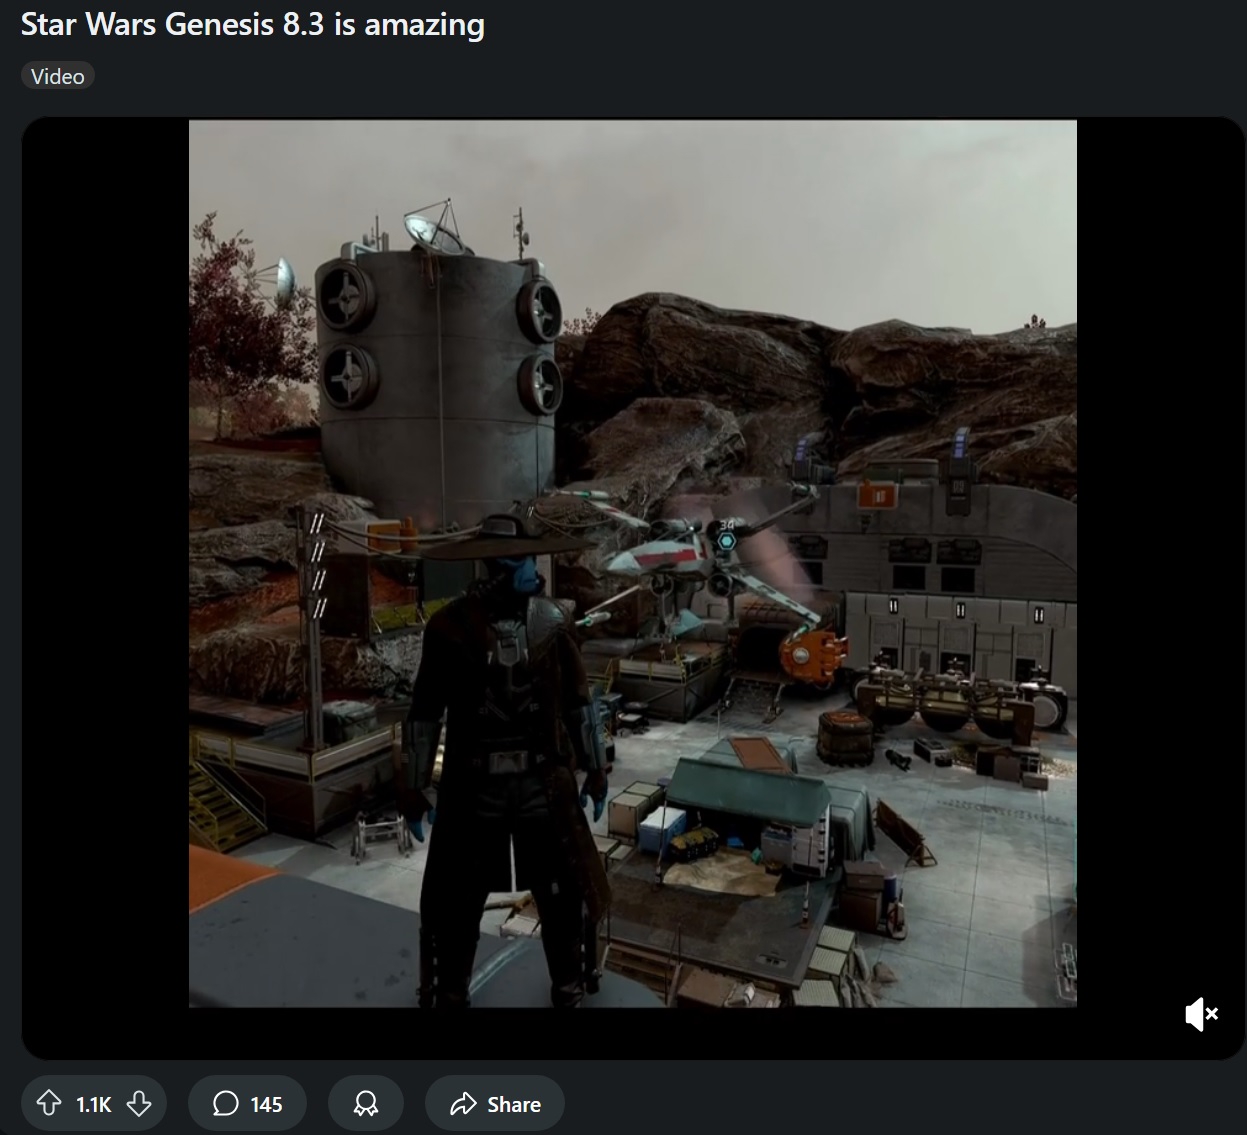Upvote the Star Wars Genesis post
The image size is (1247, 1135).
click(x=49, y=1103)
